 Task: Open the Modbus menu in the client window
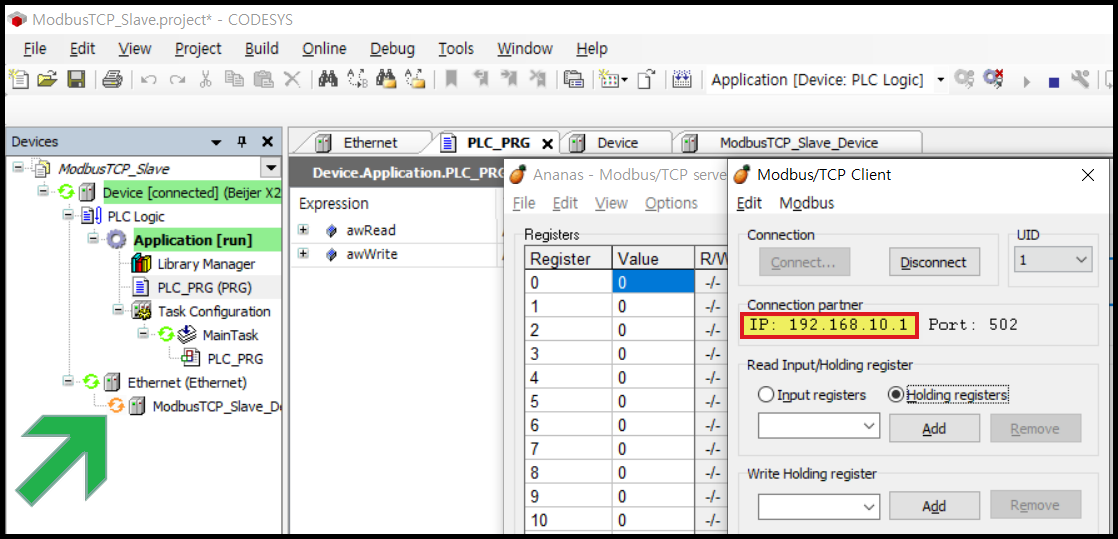coord(806,203)
